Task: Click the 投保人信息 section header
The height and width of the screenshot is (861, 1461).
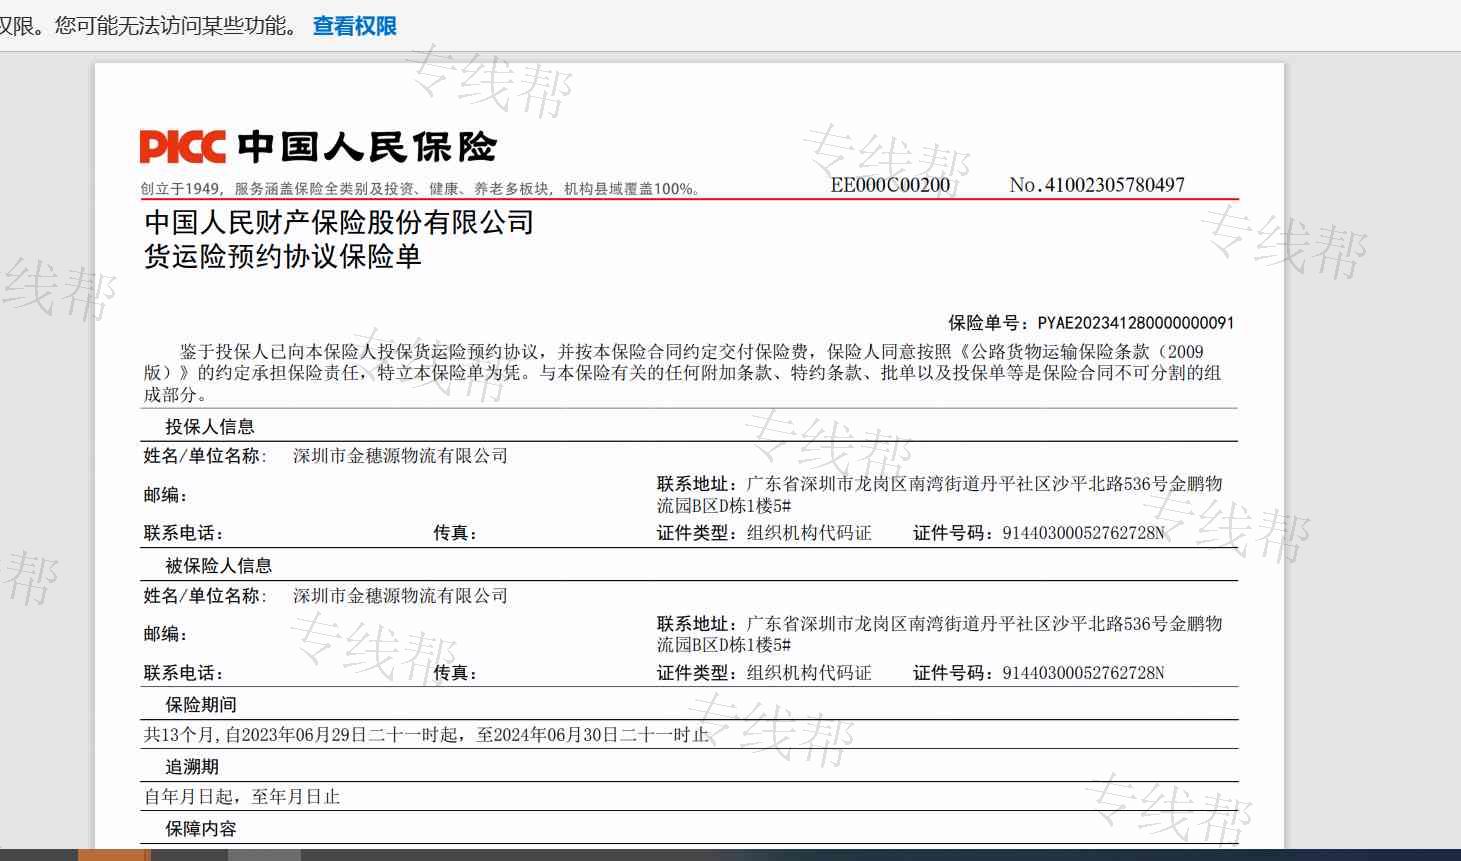Action: coord(210,427)
